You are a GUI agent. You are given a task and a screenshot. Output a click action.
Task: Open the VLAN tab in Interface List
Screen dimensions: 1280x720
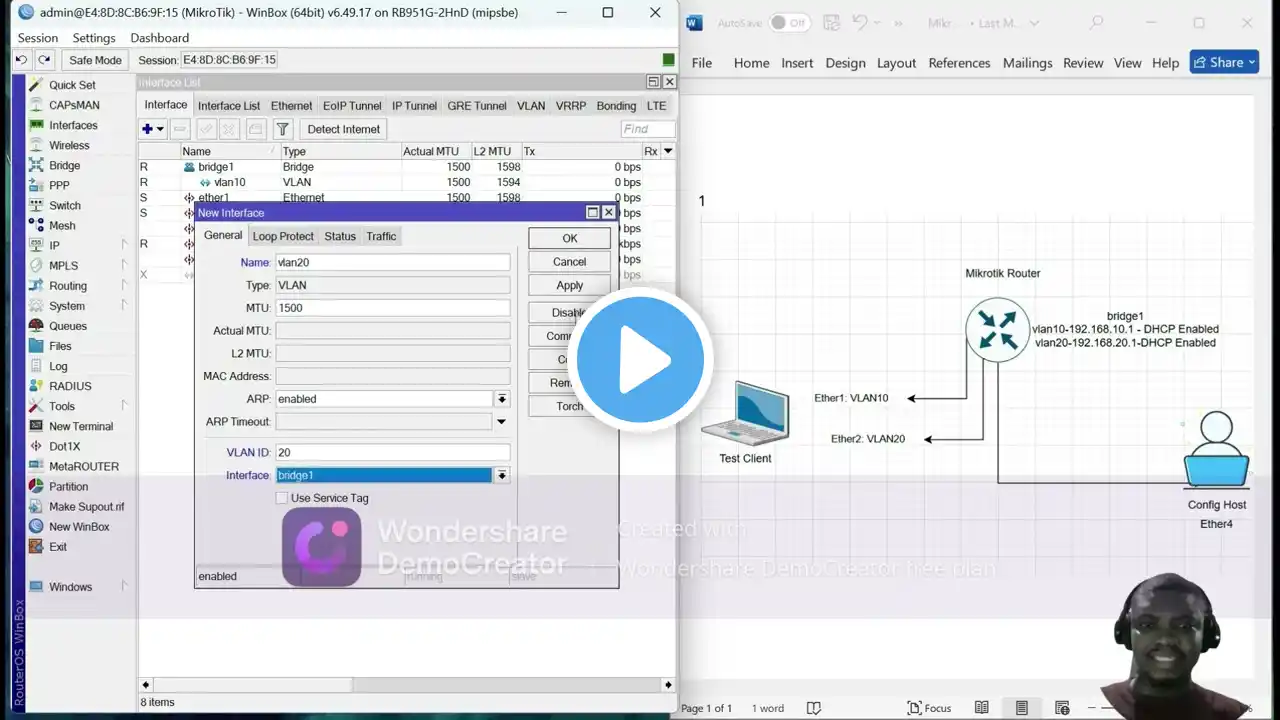click(x=531, y=106)
